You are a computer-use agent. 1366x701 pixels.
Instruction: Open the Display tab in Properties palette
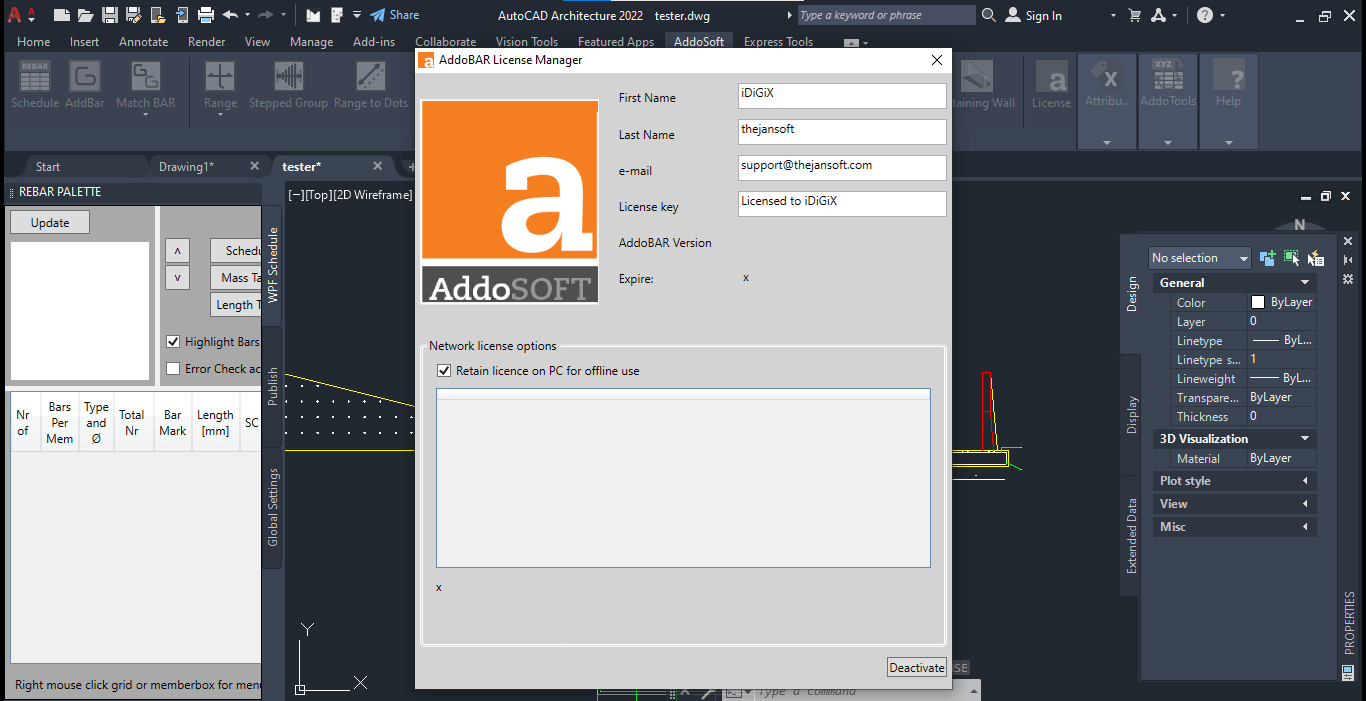tap(1132, 416)
